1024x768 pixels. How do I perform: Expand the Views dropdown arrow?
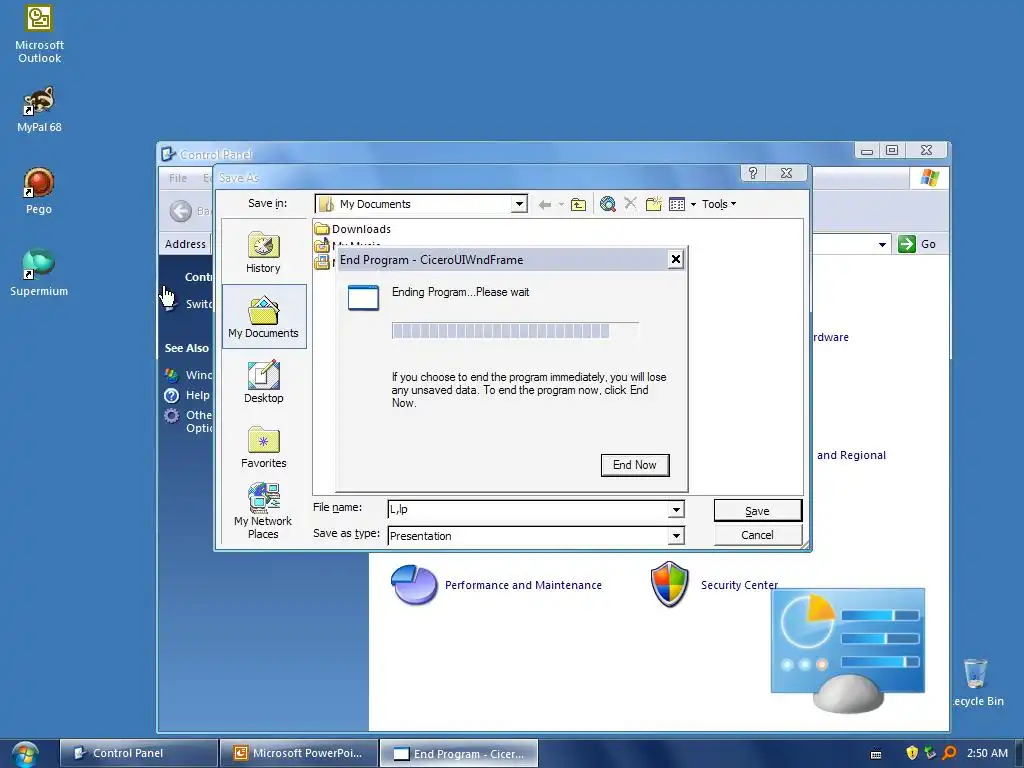(693, 204)
